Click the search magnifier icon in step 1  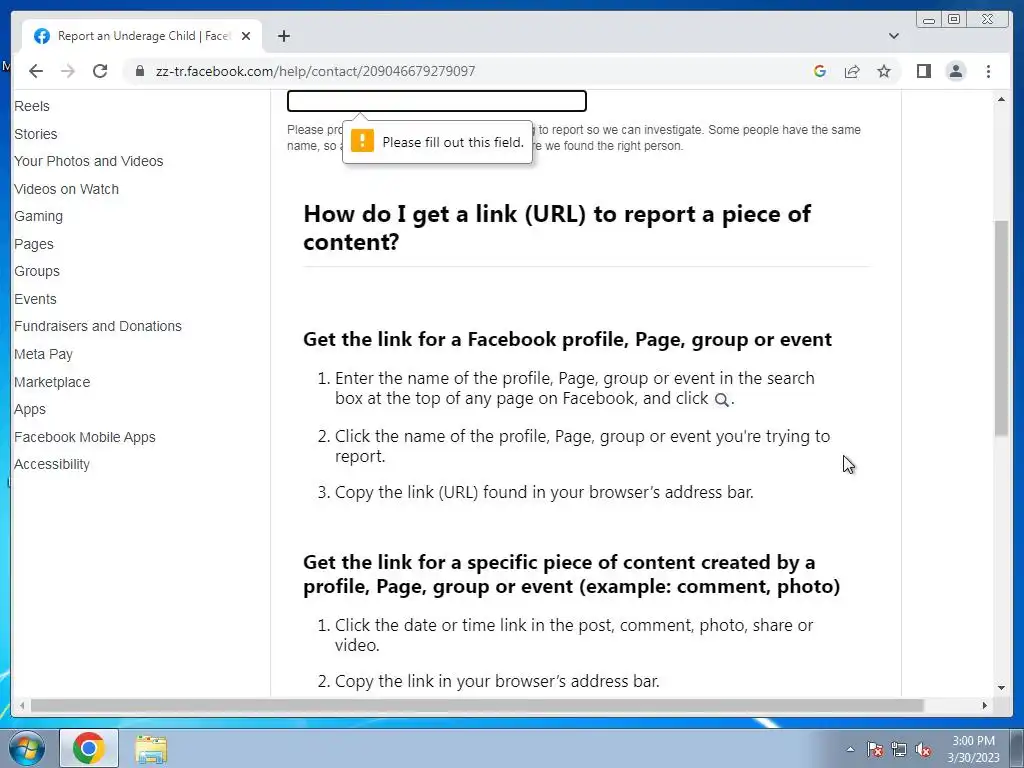(x=721, y=400)
